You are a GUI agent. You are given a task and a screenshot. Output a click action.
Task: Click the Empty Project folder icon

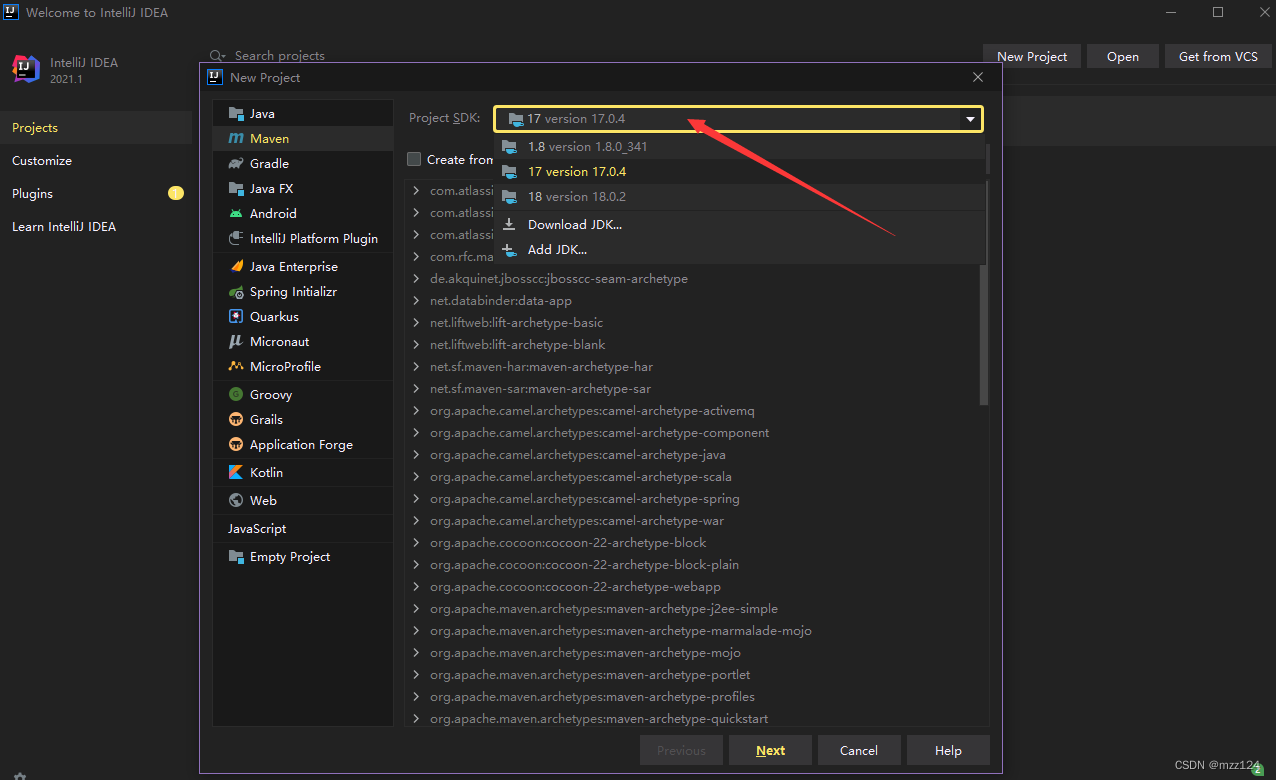click(x=236, y=556)
